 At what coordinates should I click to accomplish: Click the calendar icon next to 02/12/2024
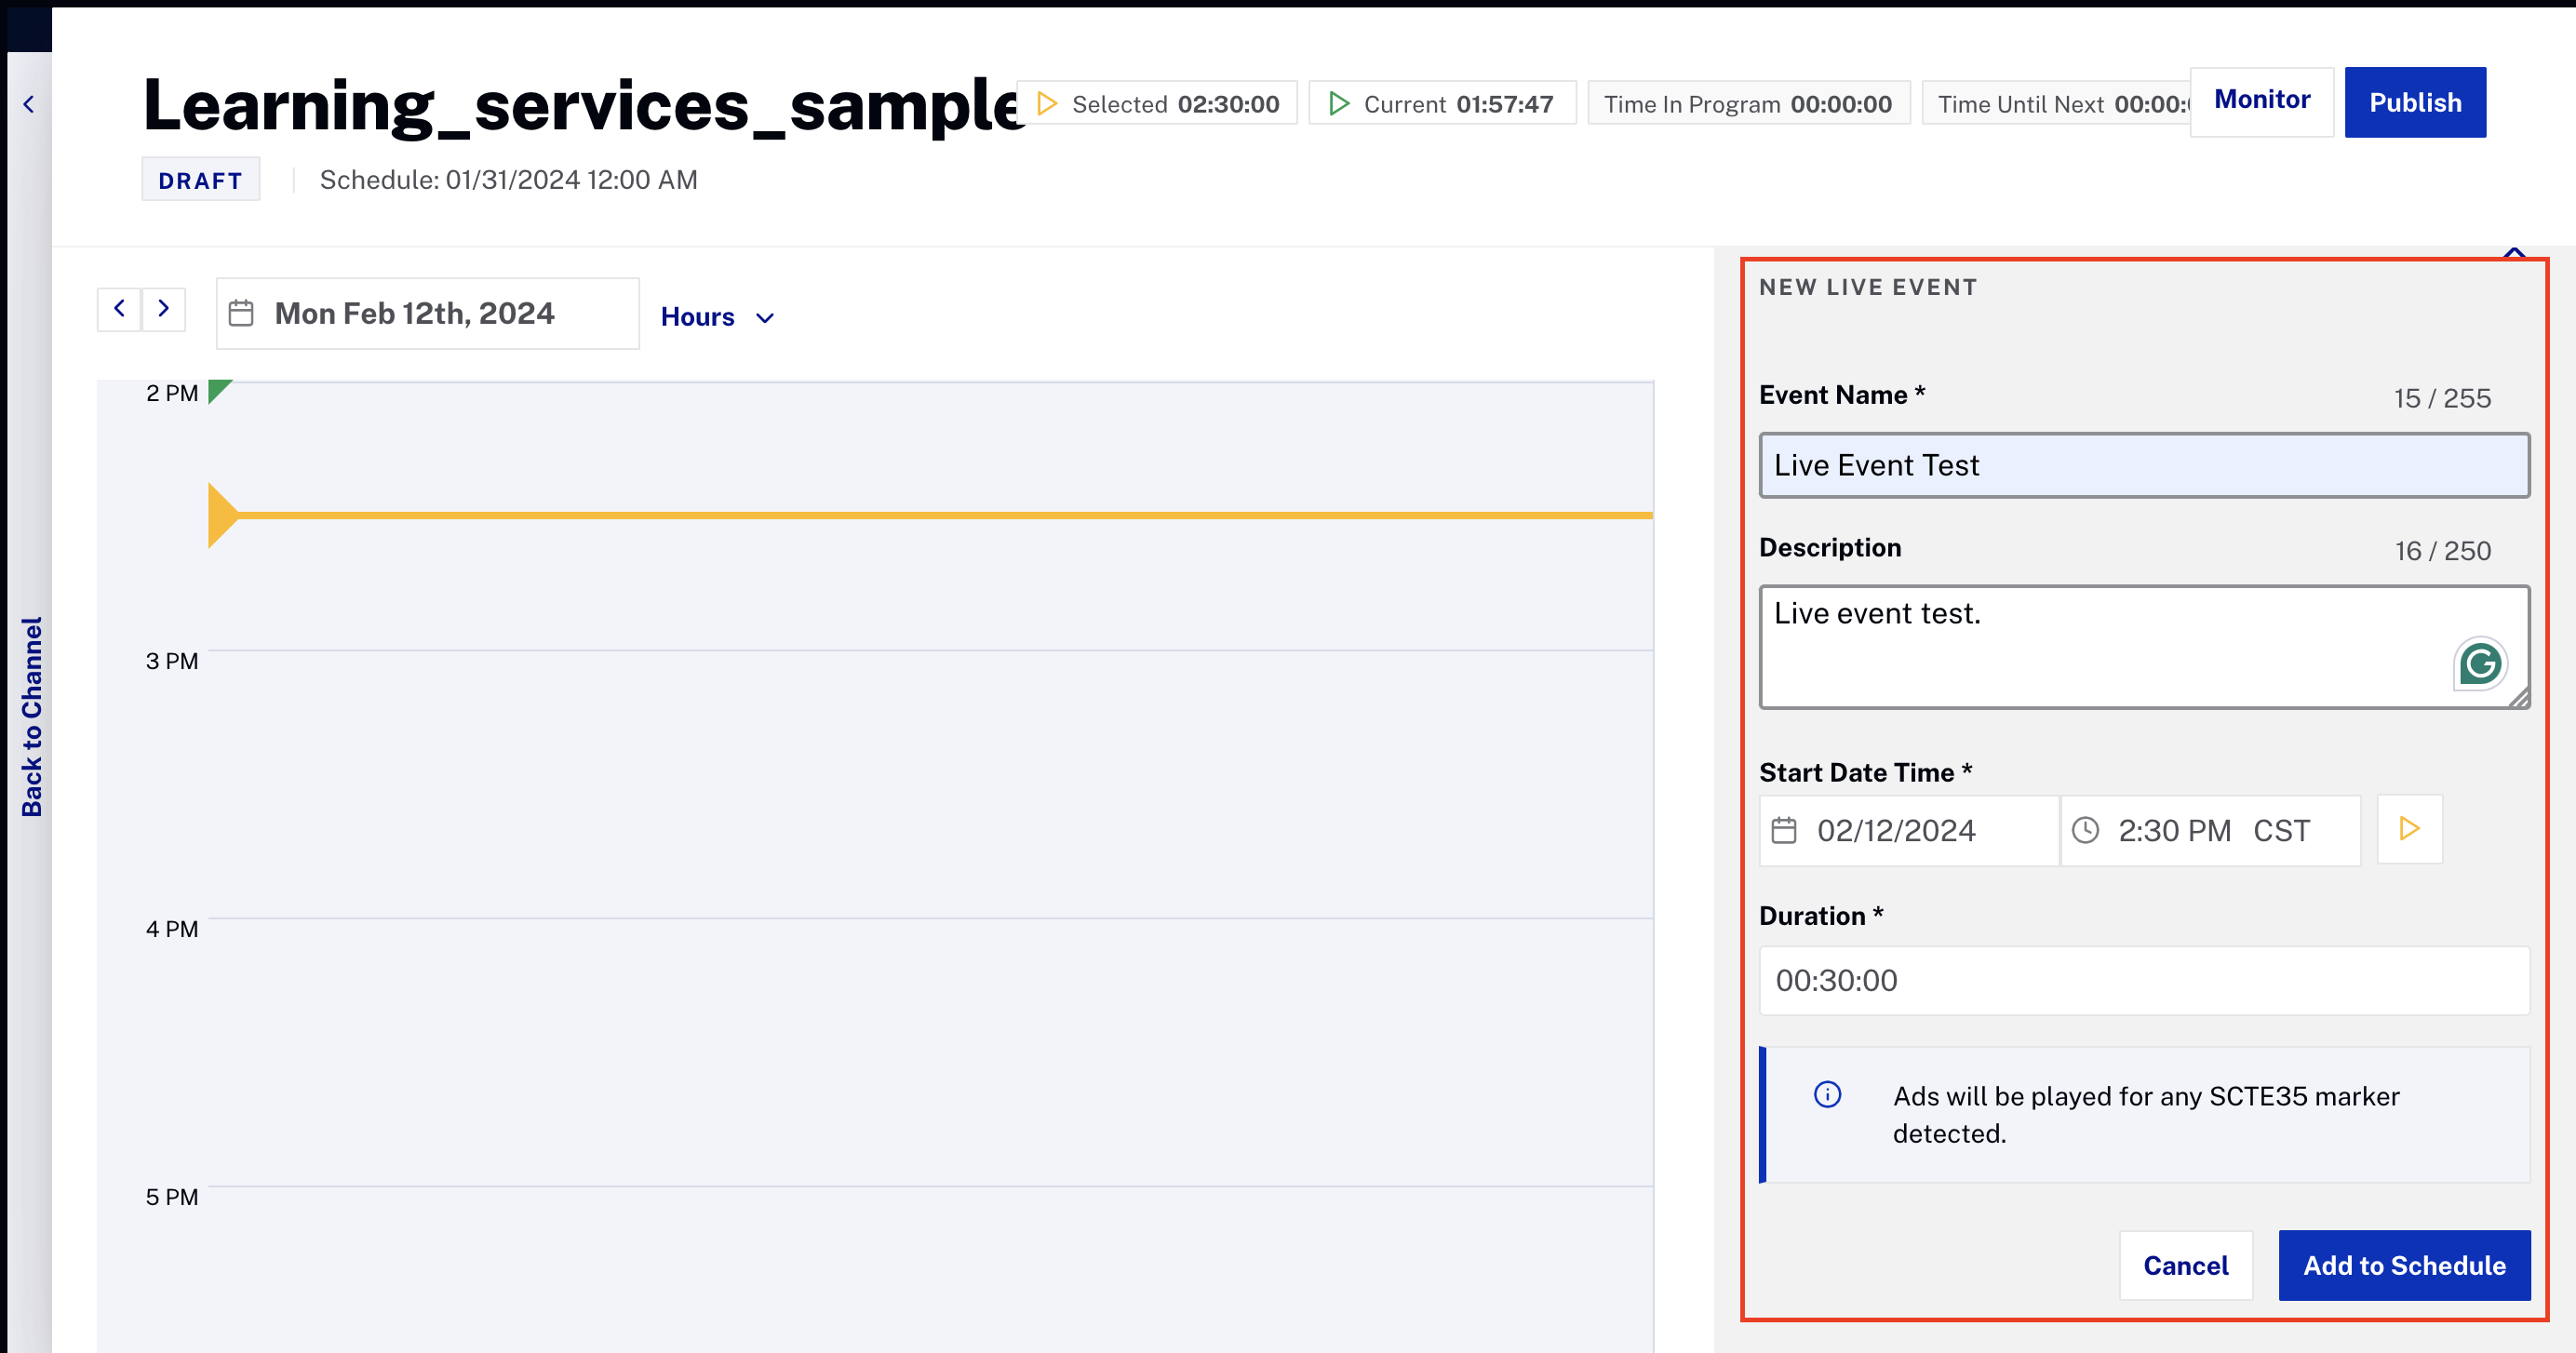[x=1786, y=830]
